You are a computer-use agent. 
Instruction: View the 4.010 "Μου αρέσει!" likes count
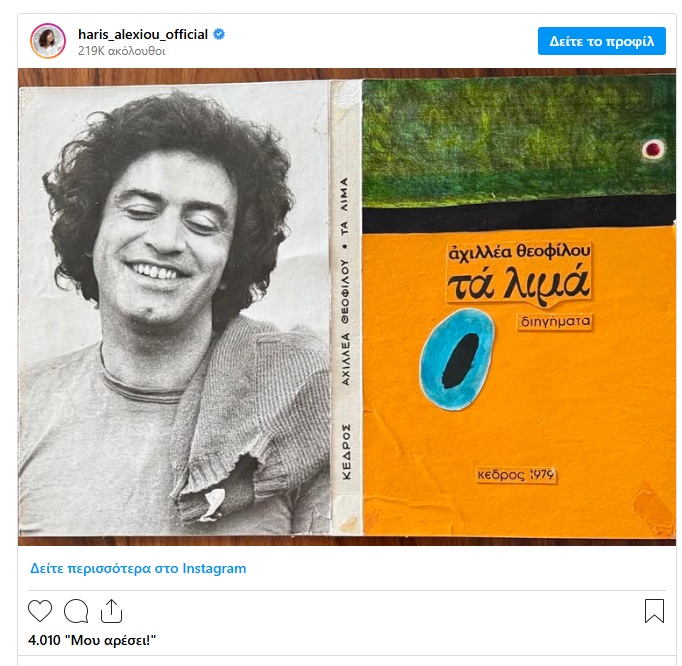coord(92,640)
